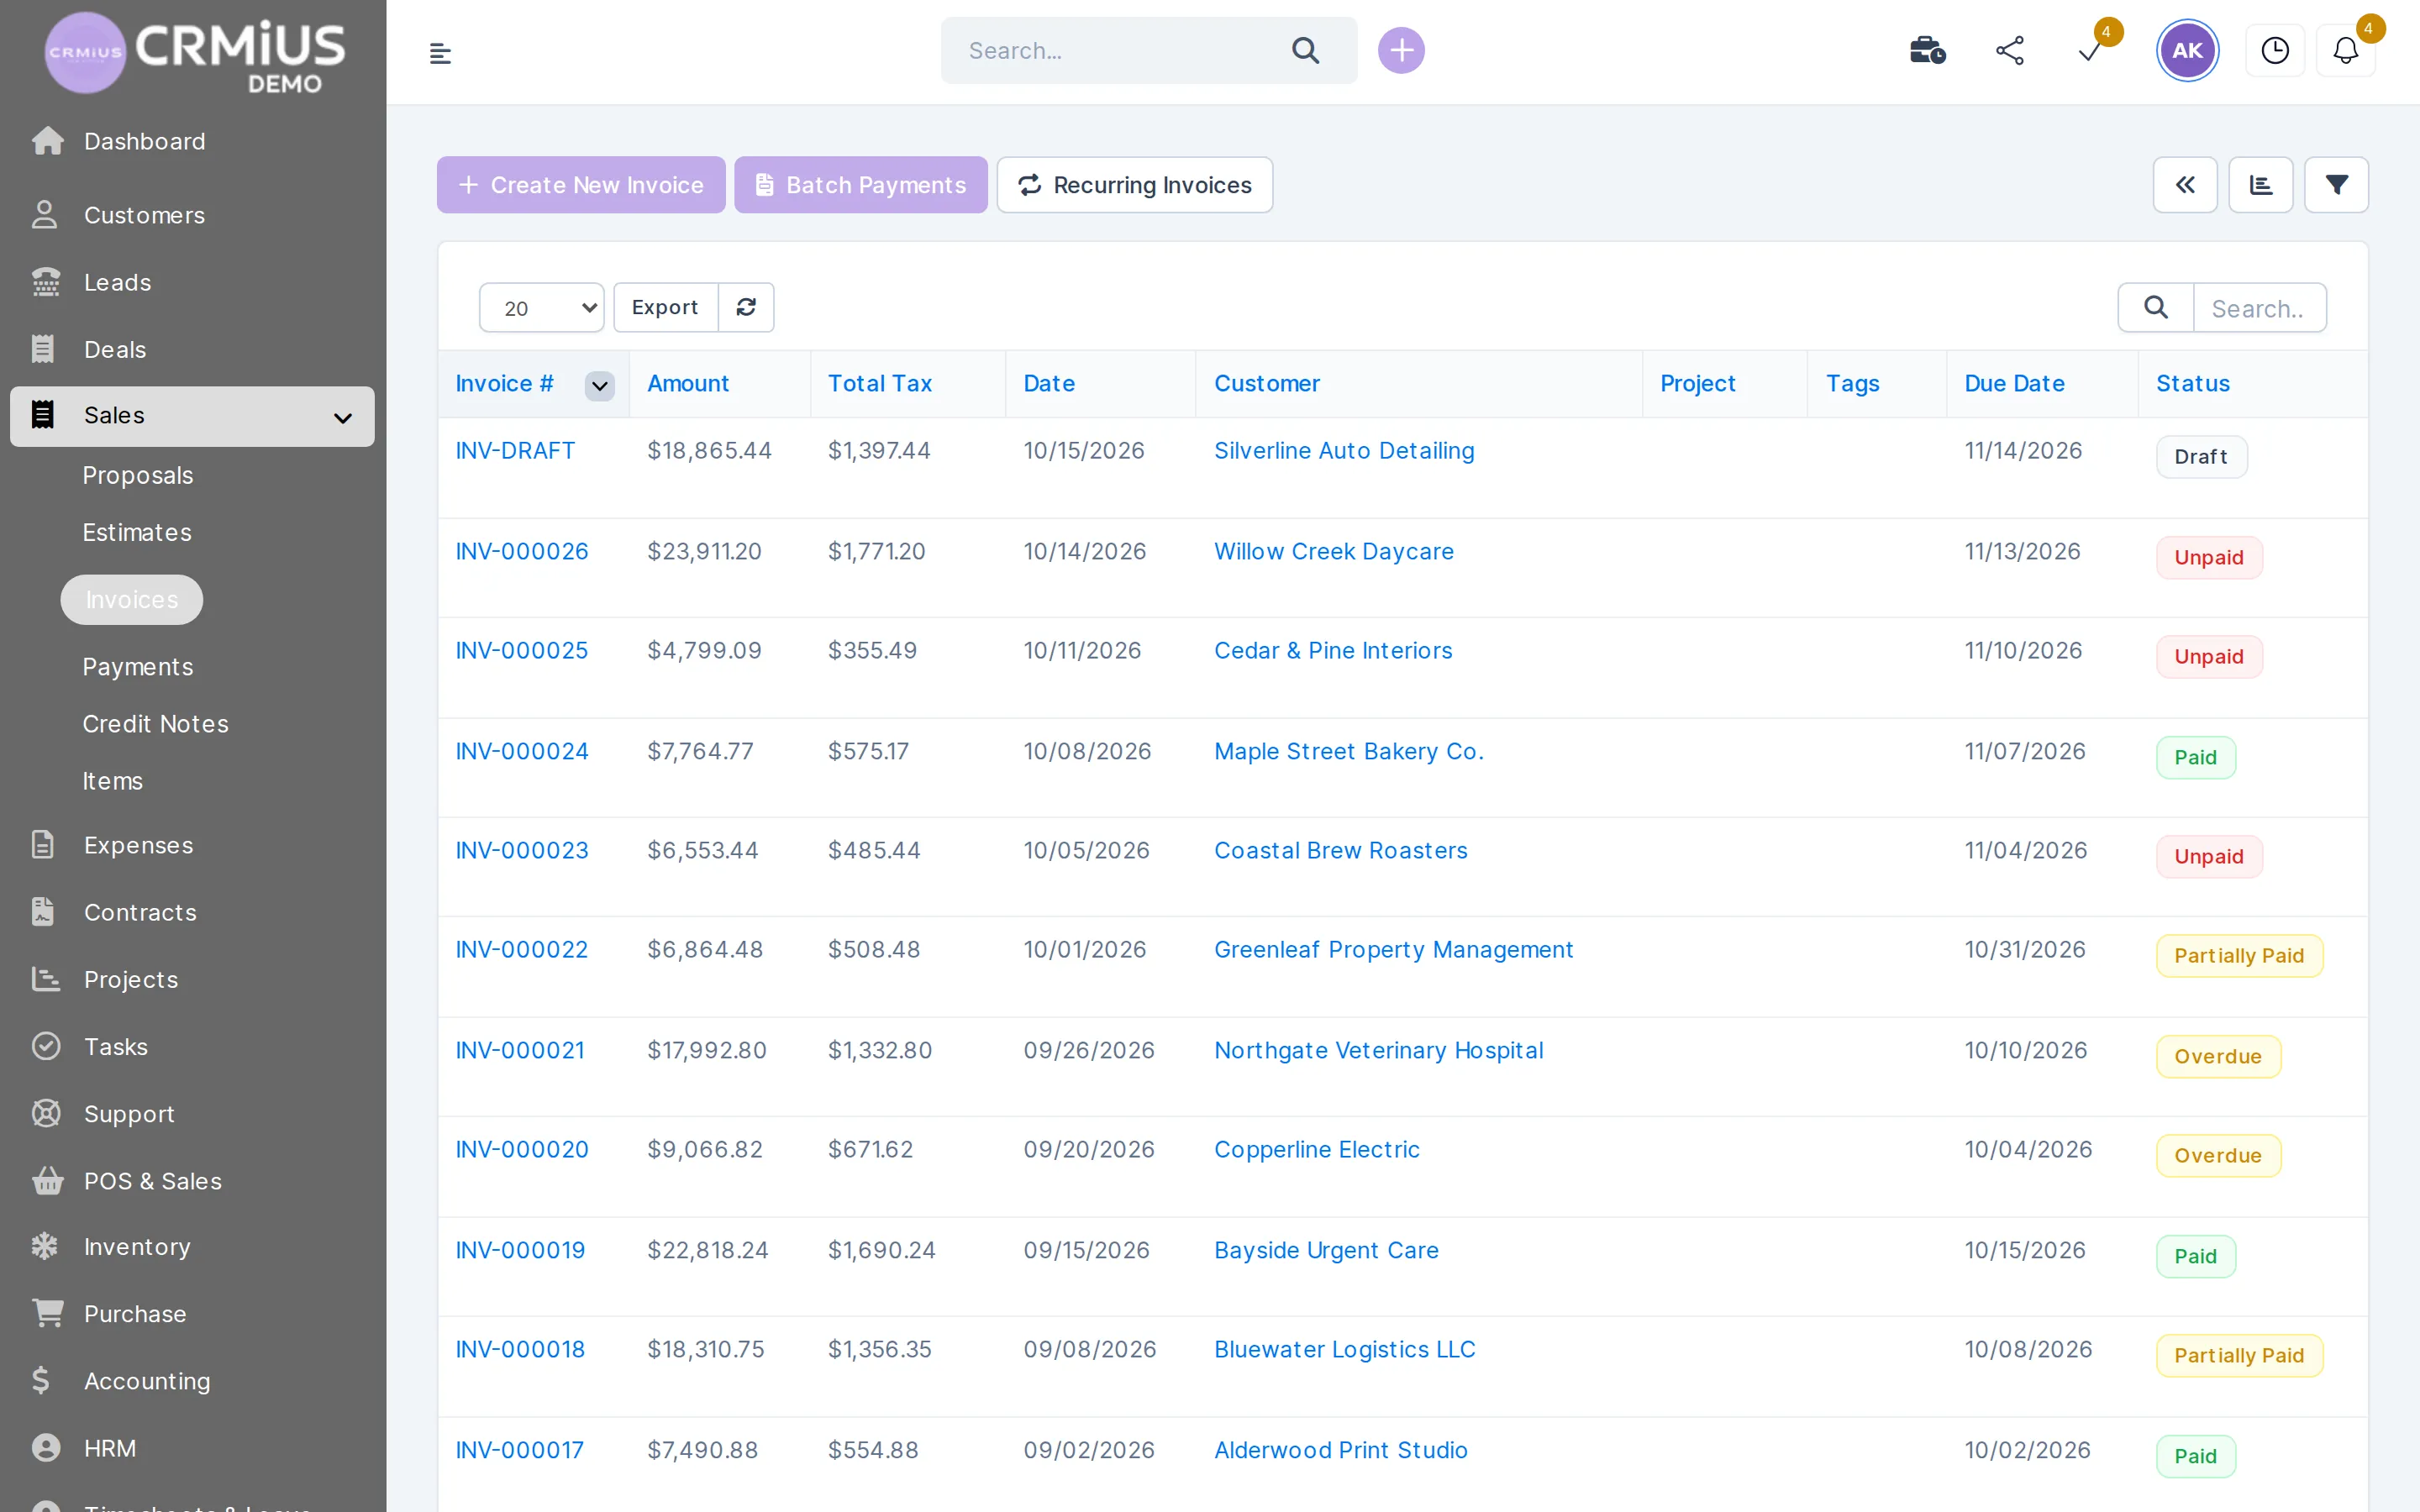
Task: Open Credit Notes in the sidebar
Action: pos(155,724)
